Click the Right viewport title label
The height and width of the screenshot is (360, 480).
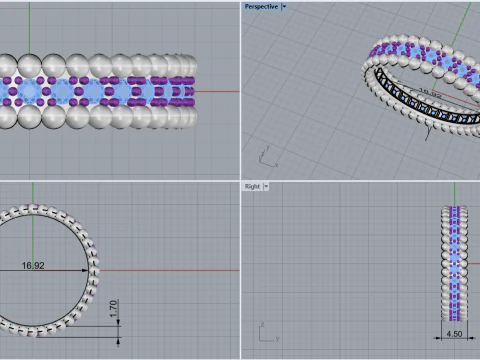pos(252,187)
